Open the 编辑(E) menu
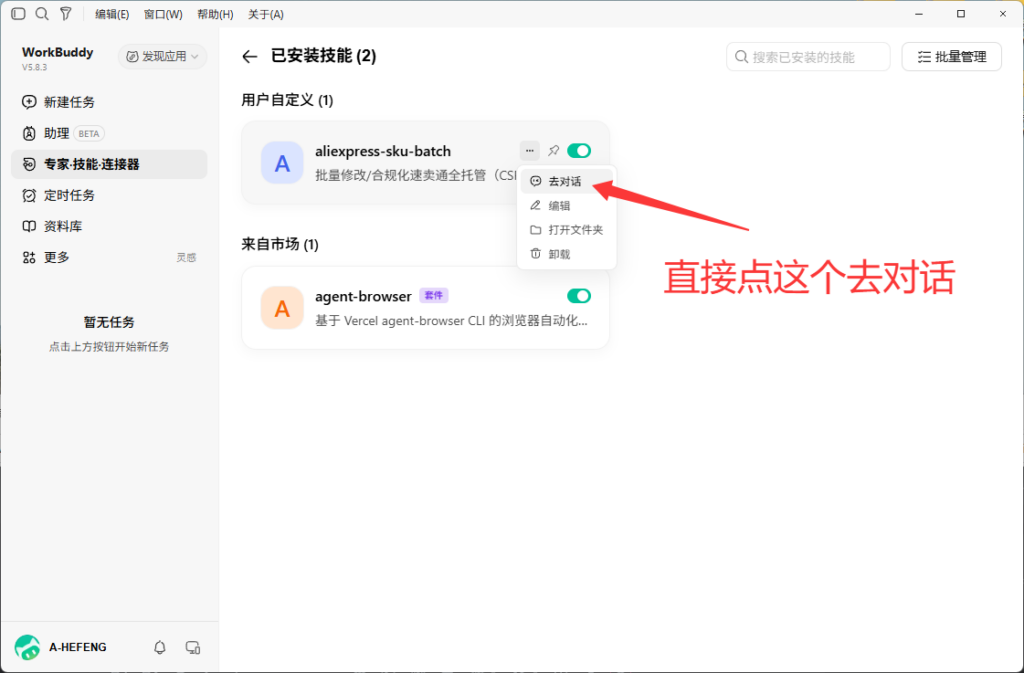Viewport: 1024px width, 673px height. point(112,14)
